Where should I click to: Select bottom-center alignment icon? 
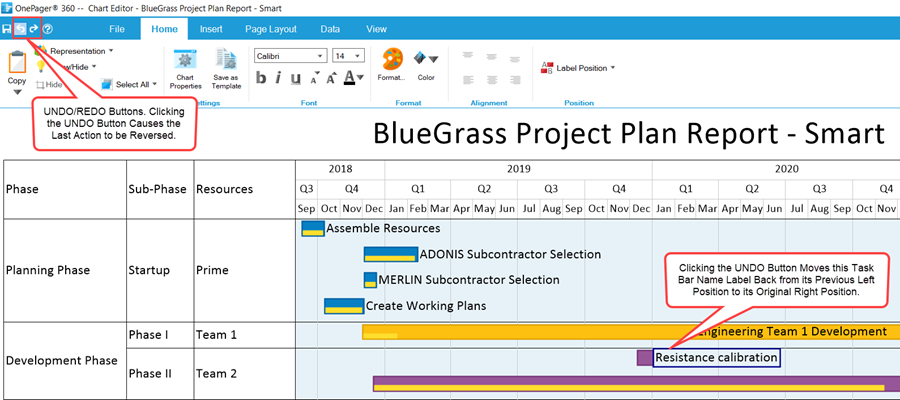pos(491,79)
